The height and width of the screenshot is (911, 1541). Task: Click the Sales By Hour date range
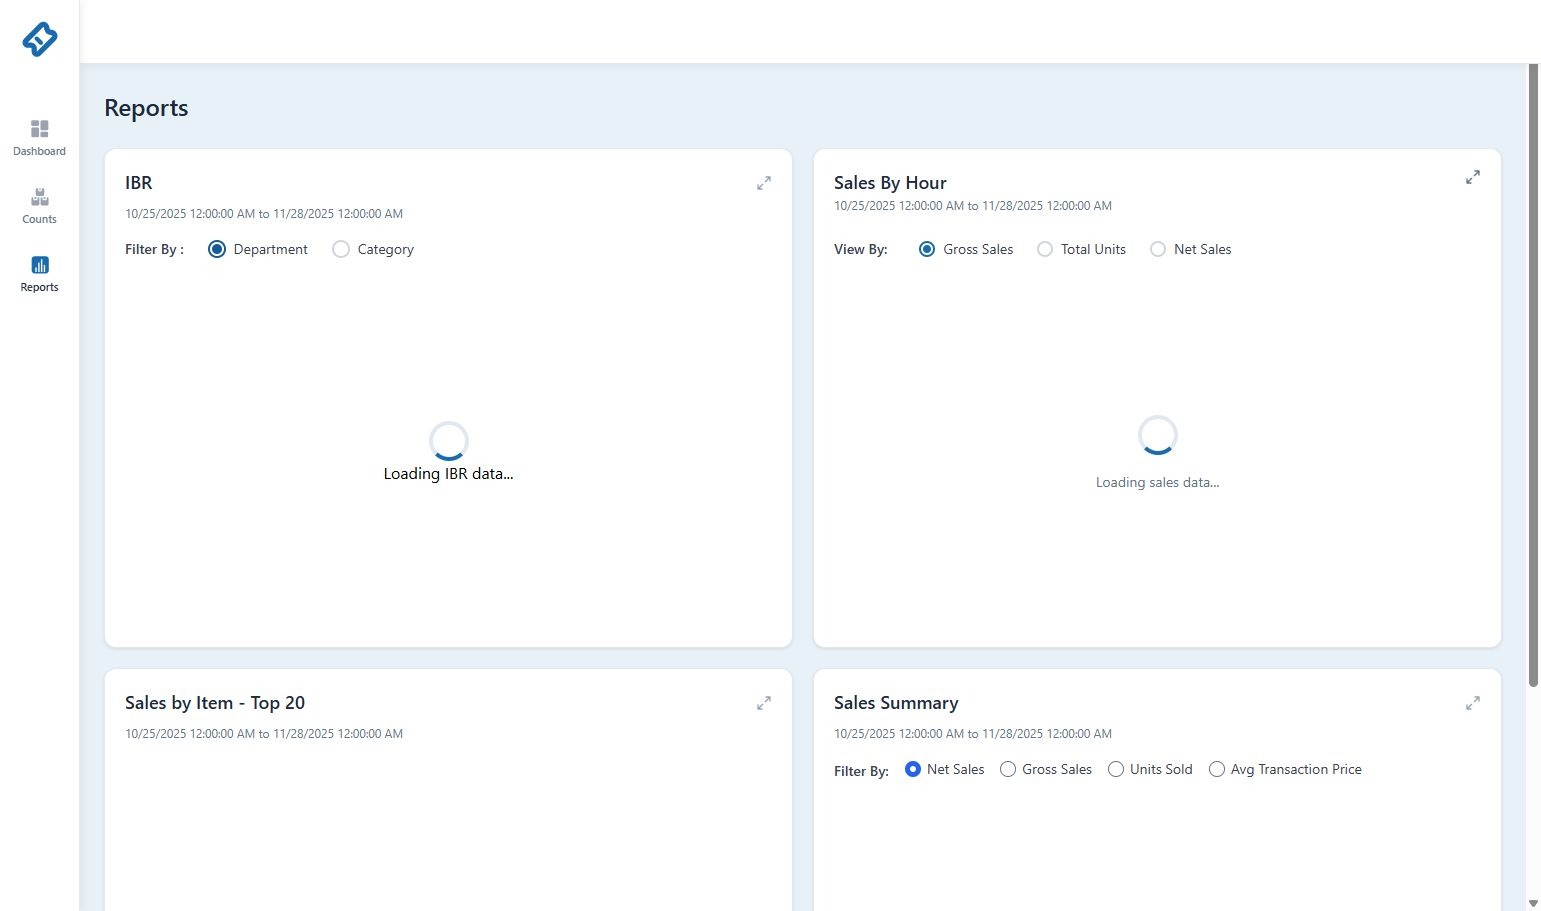click(973, 206)
